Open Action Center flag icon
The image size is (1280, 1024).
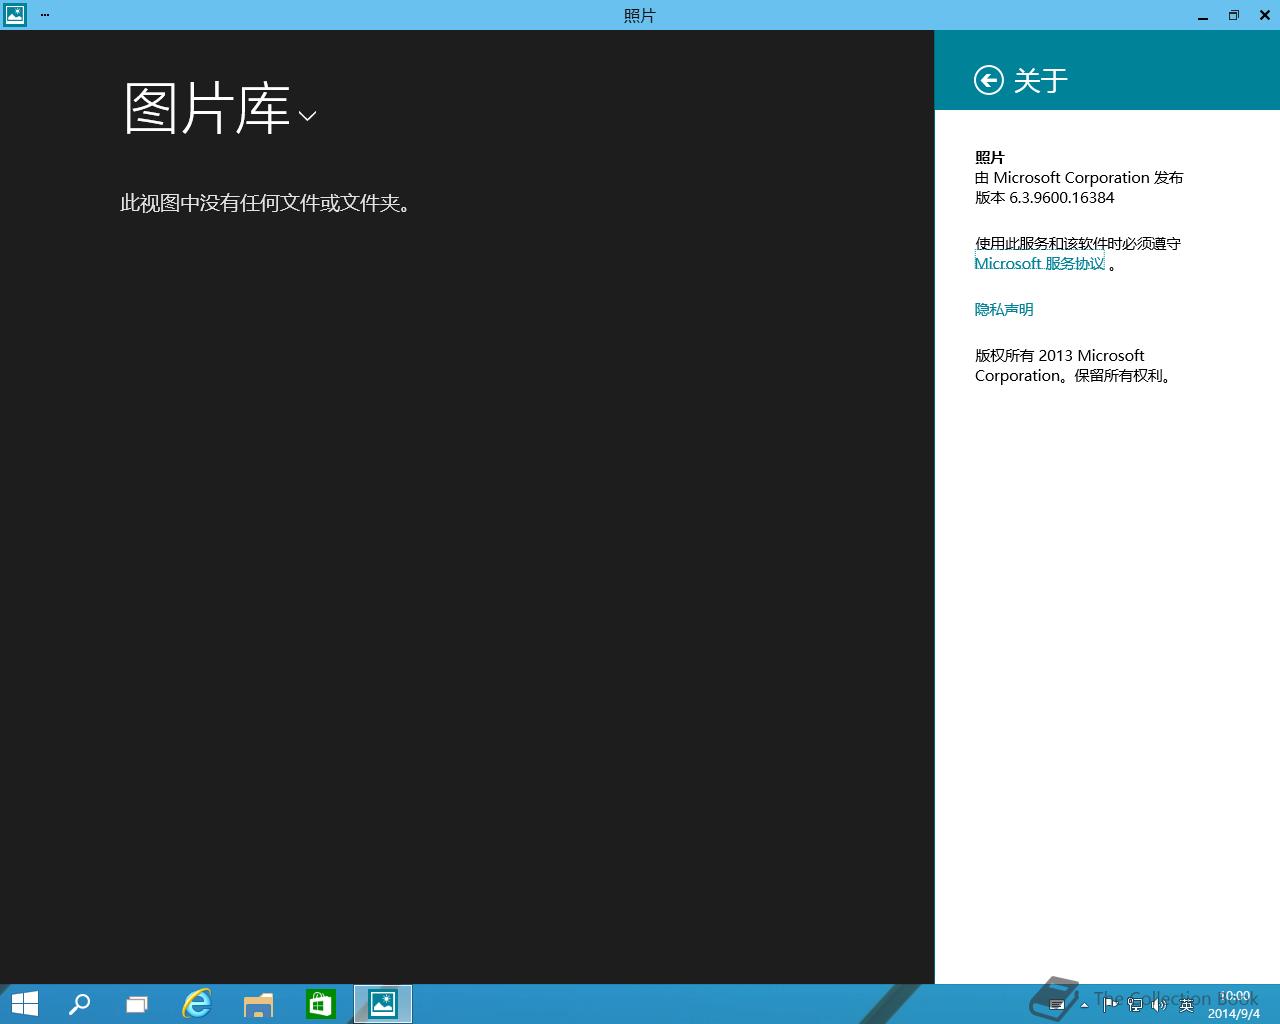(1110, 1005)
